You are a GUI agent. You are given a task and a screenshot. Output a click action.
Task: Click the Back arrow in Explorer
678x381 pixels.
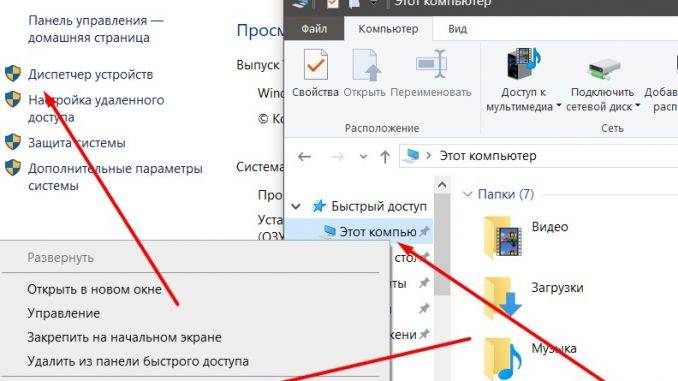point(304,157)
